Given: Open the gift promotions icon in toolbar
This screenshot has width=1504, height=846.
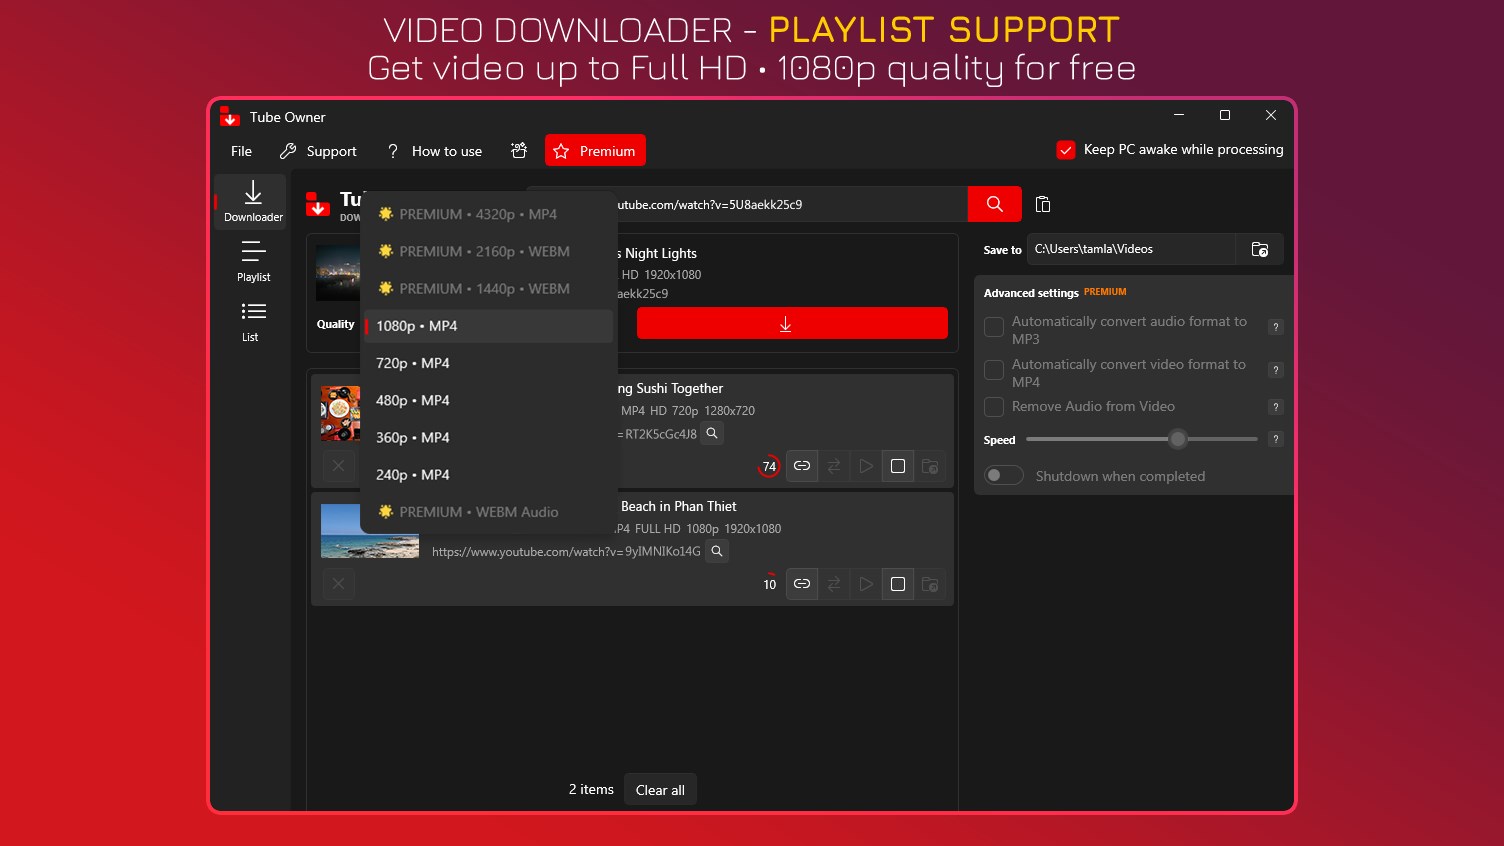Looking at the screenshot, I should (518, 150).
